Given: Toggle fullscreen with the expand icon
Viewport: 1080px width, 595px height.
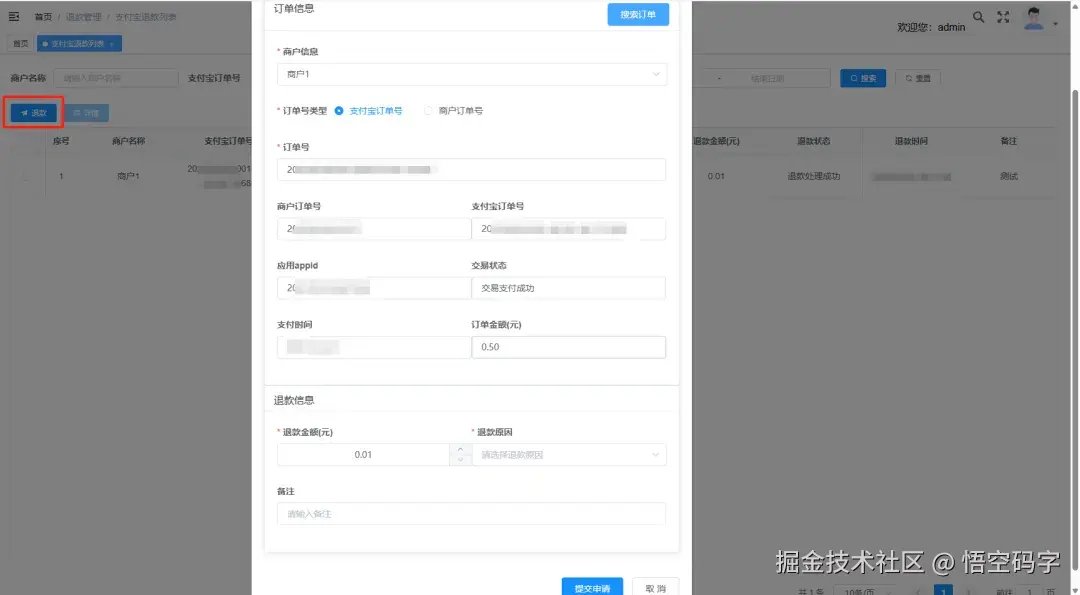Looking at the screenshot, I should (x=1003, y=17).
